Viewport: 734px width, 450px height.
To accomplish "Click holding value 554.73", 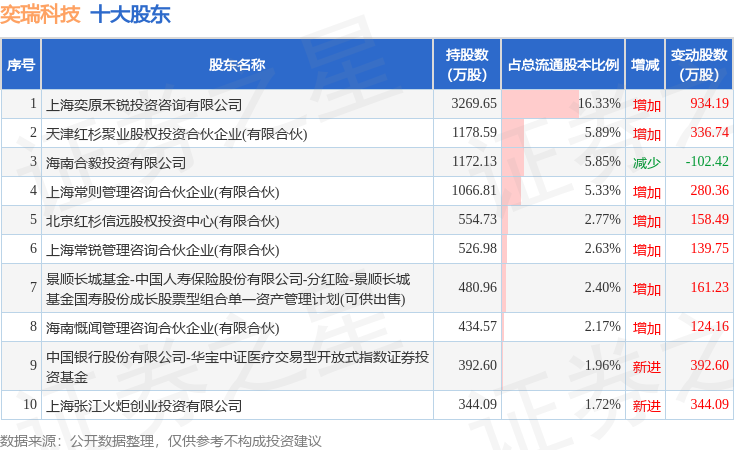I will [477, 219].
